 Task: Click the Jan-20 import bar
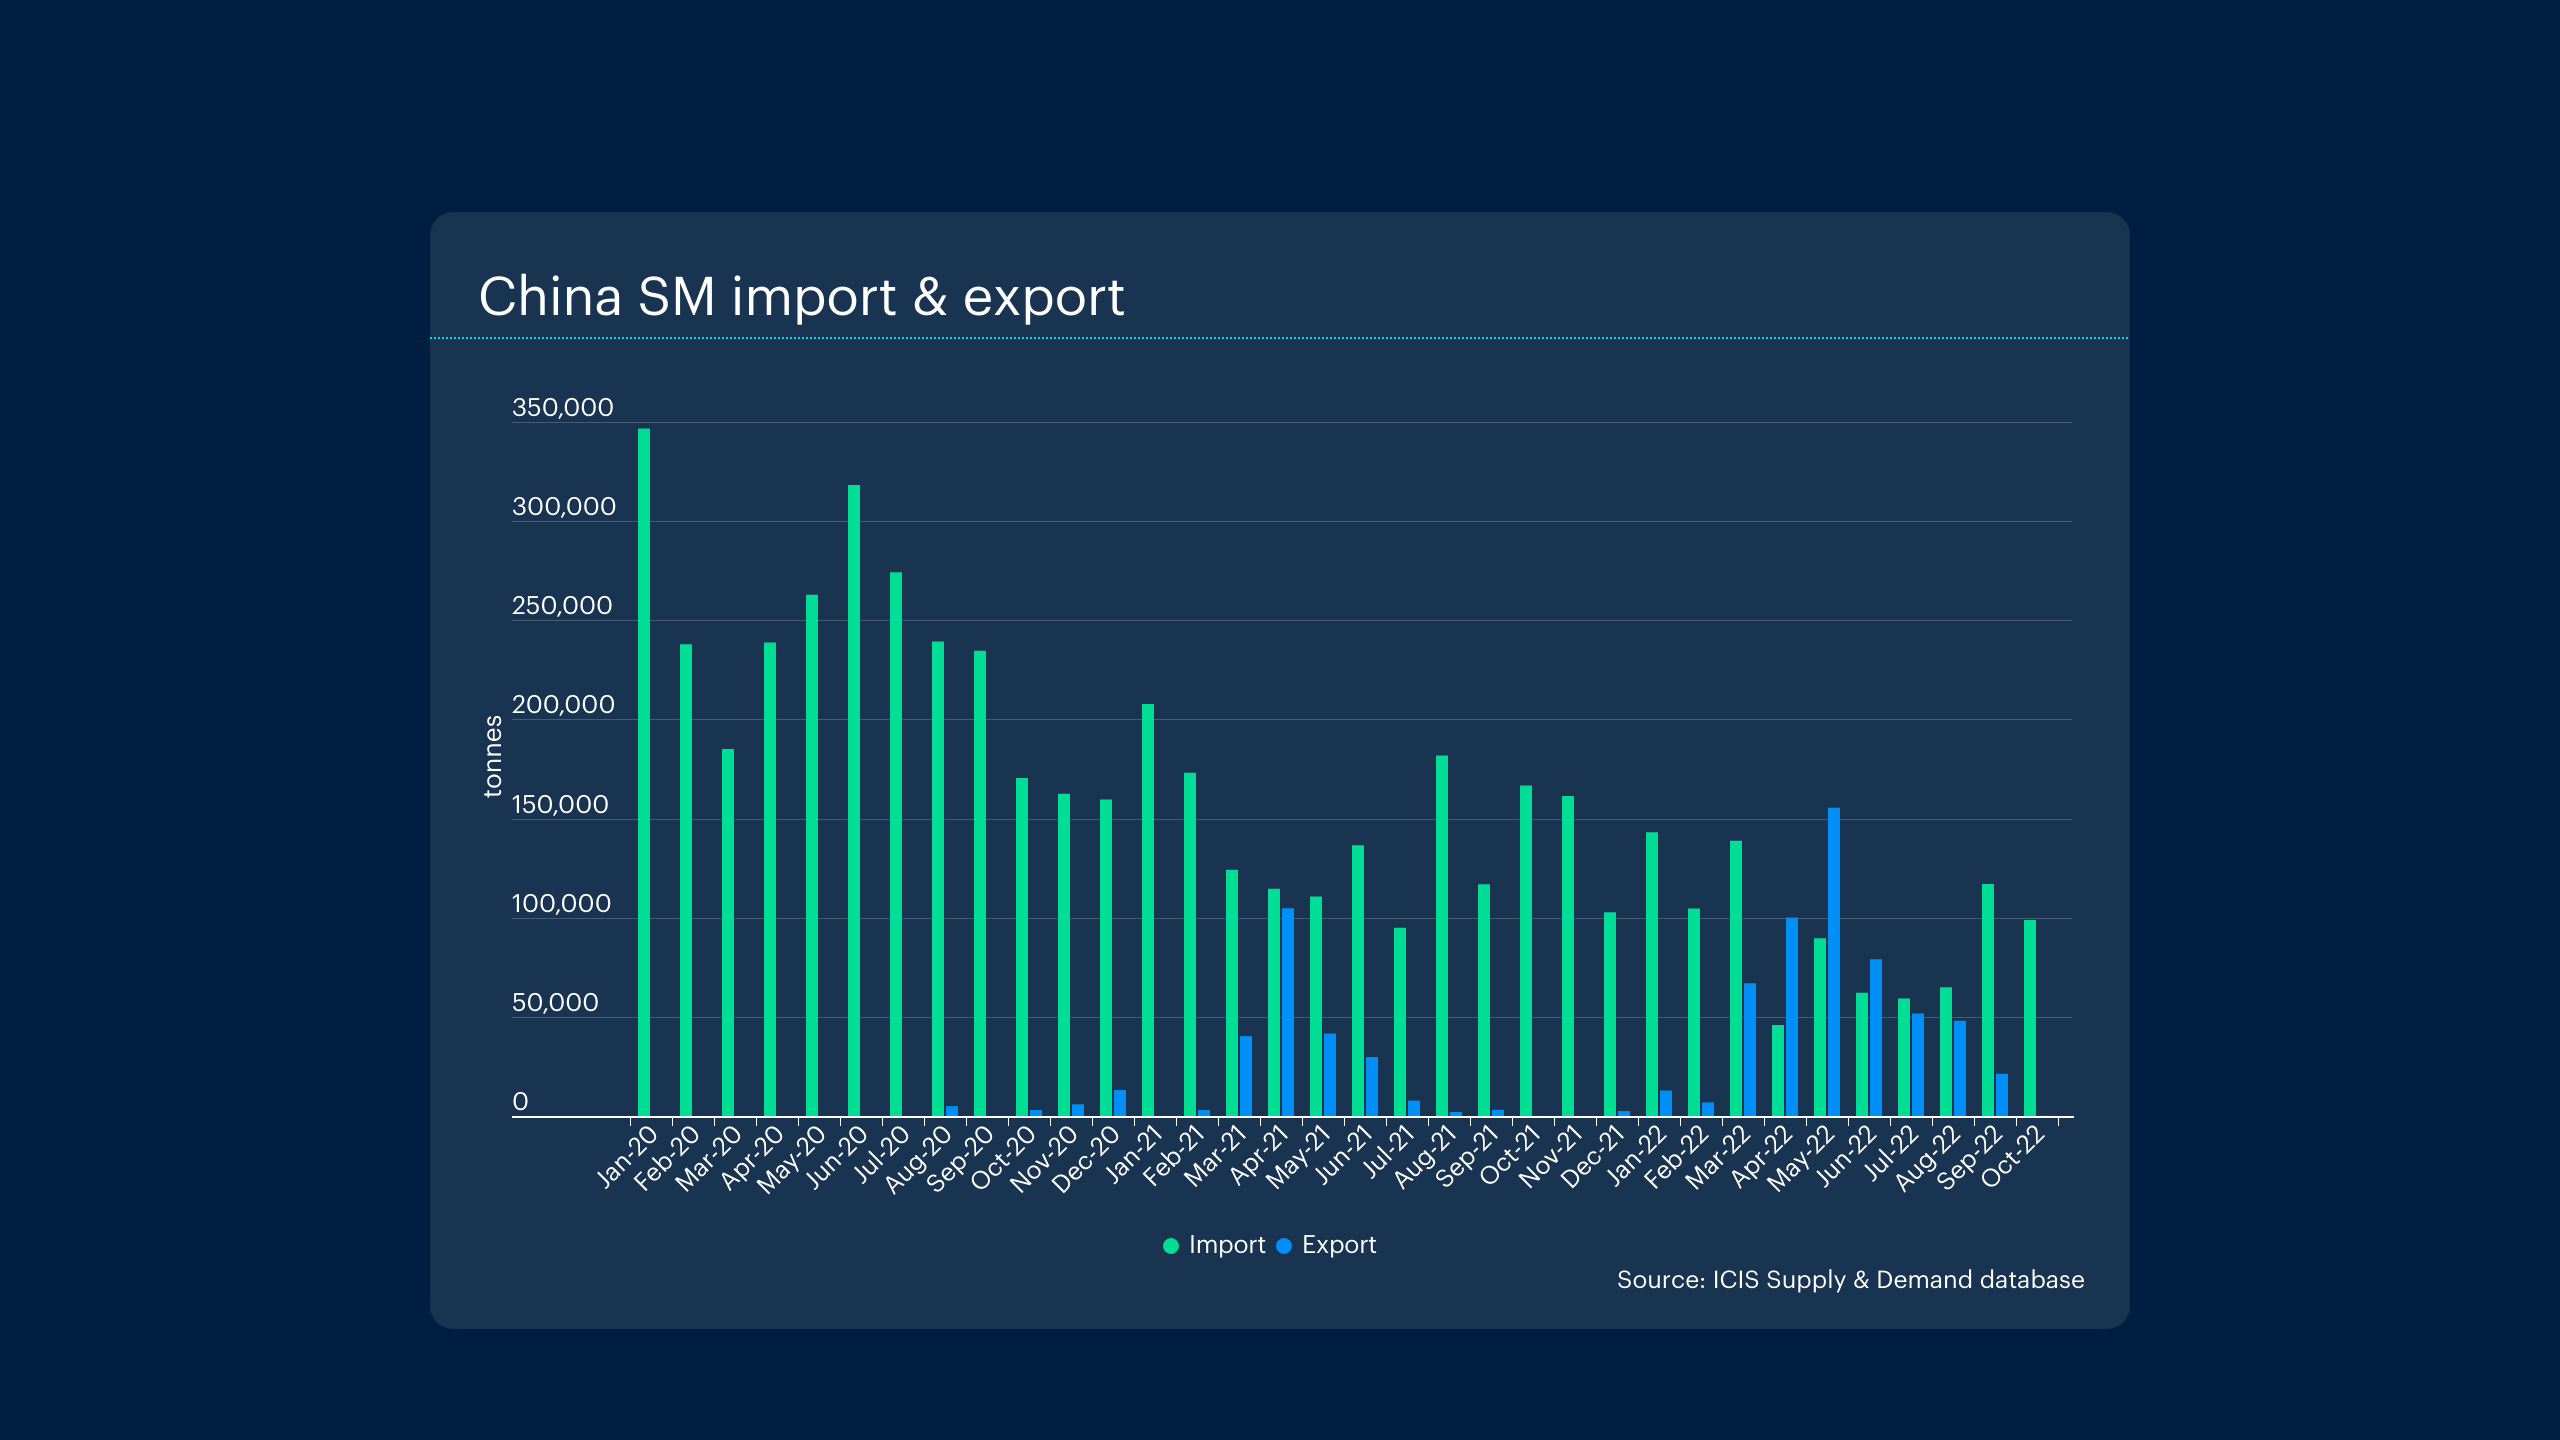pos(644,772)
